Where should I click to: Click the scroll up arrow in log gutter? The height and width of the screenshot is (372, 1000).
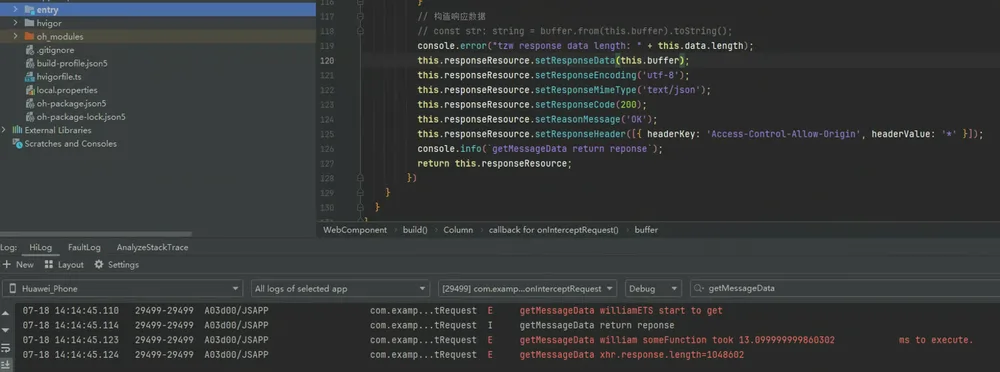coord(6,313)
